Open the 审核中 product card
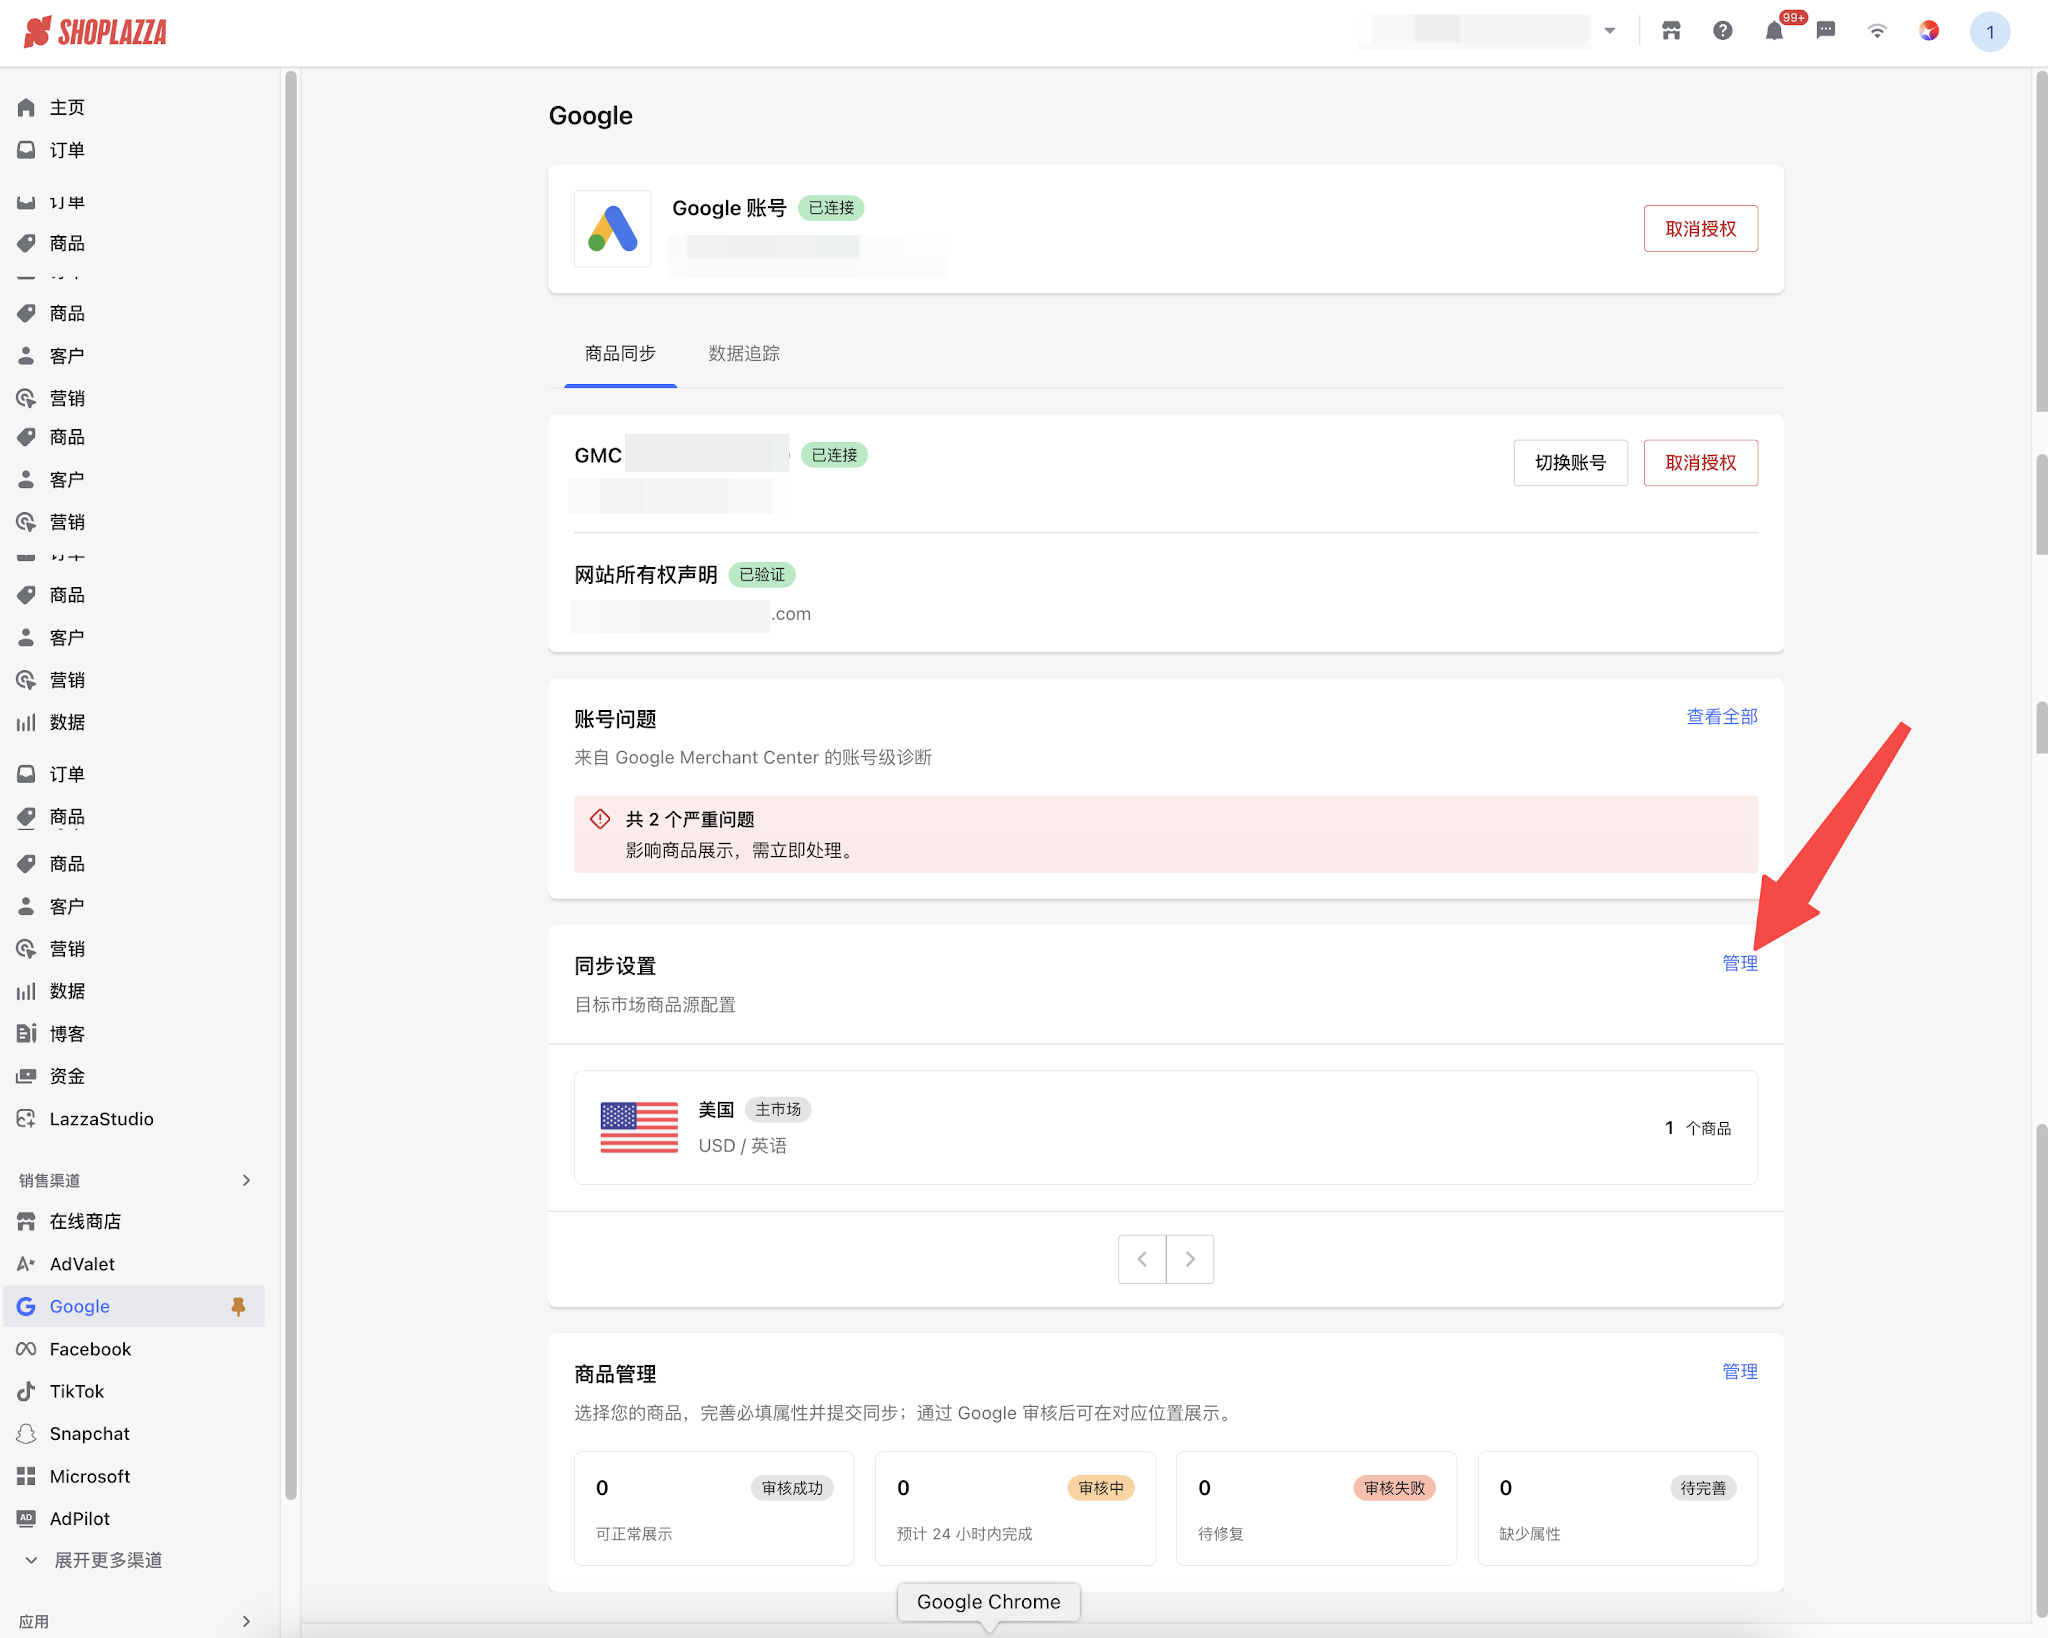The height and width of the screenshot is (1638, 2048). [1015, 1508]
